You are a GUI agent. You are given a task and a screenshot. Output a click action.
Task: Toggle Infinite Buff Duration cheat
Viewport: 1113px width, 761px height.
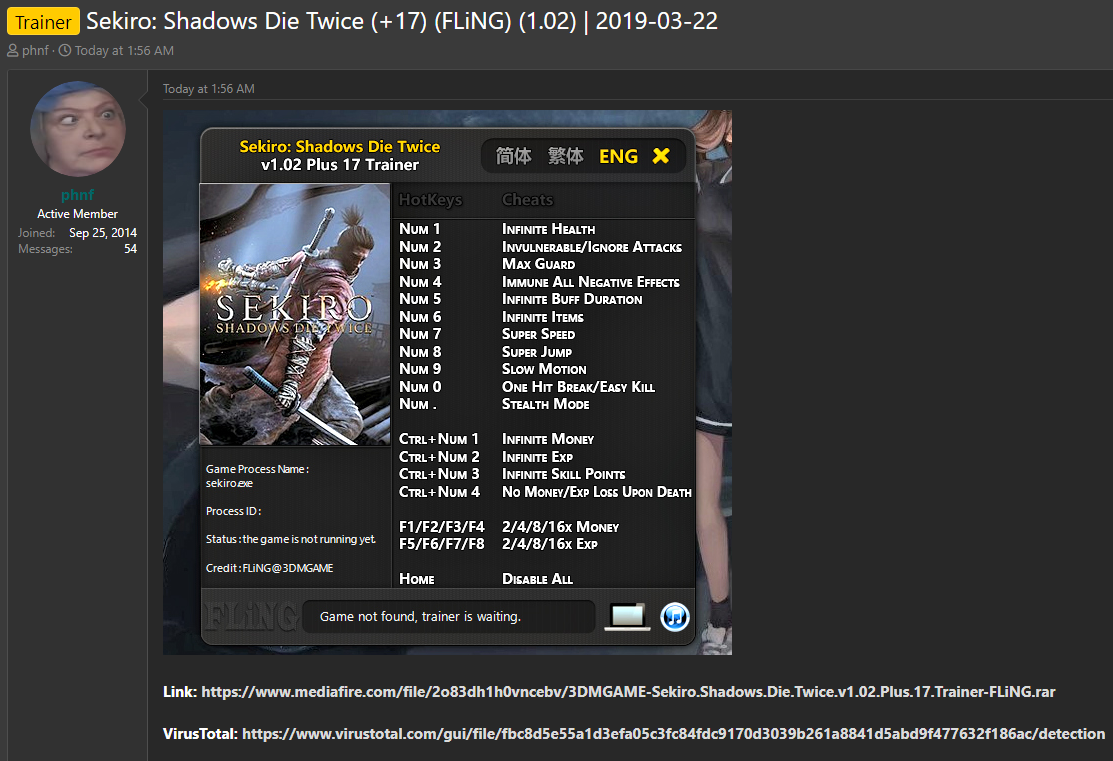(x=572, y=299)
